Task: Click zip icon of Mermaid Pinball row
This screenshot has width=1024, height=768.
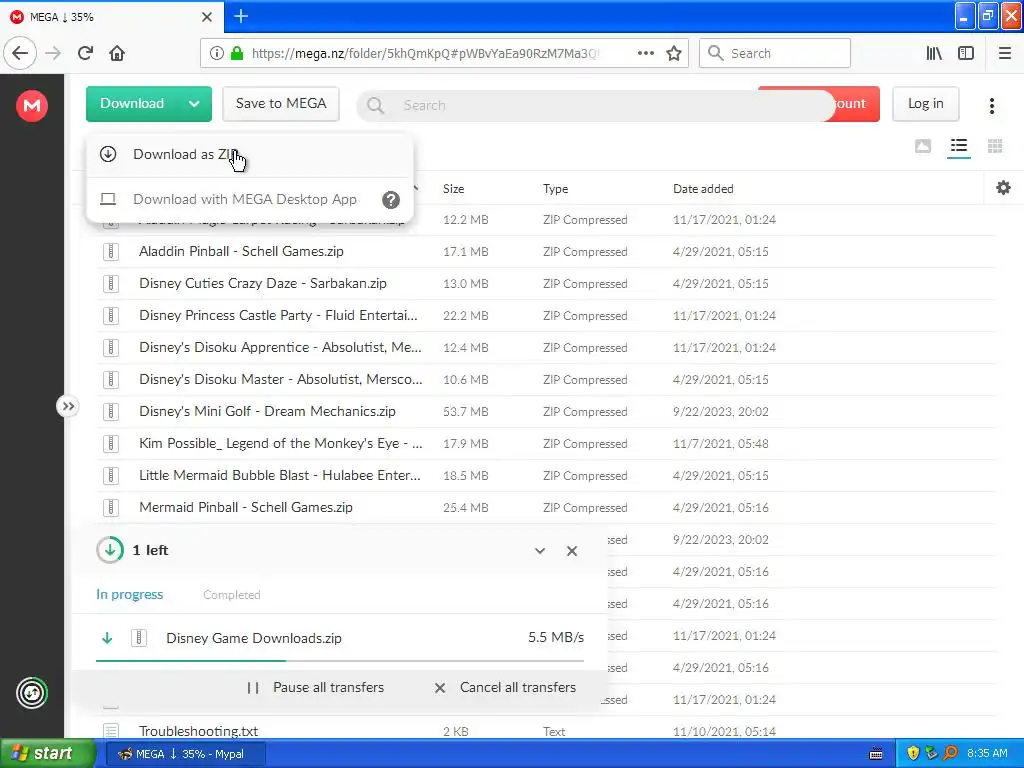Action: 111,507
